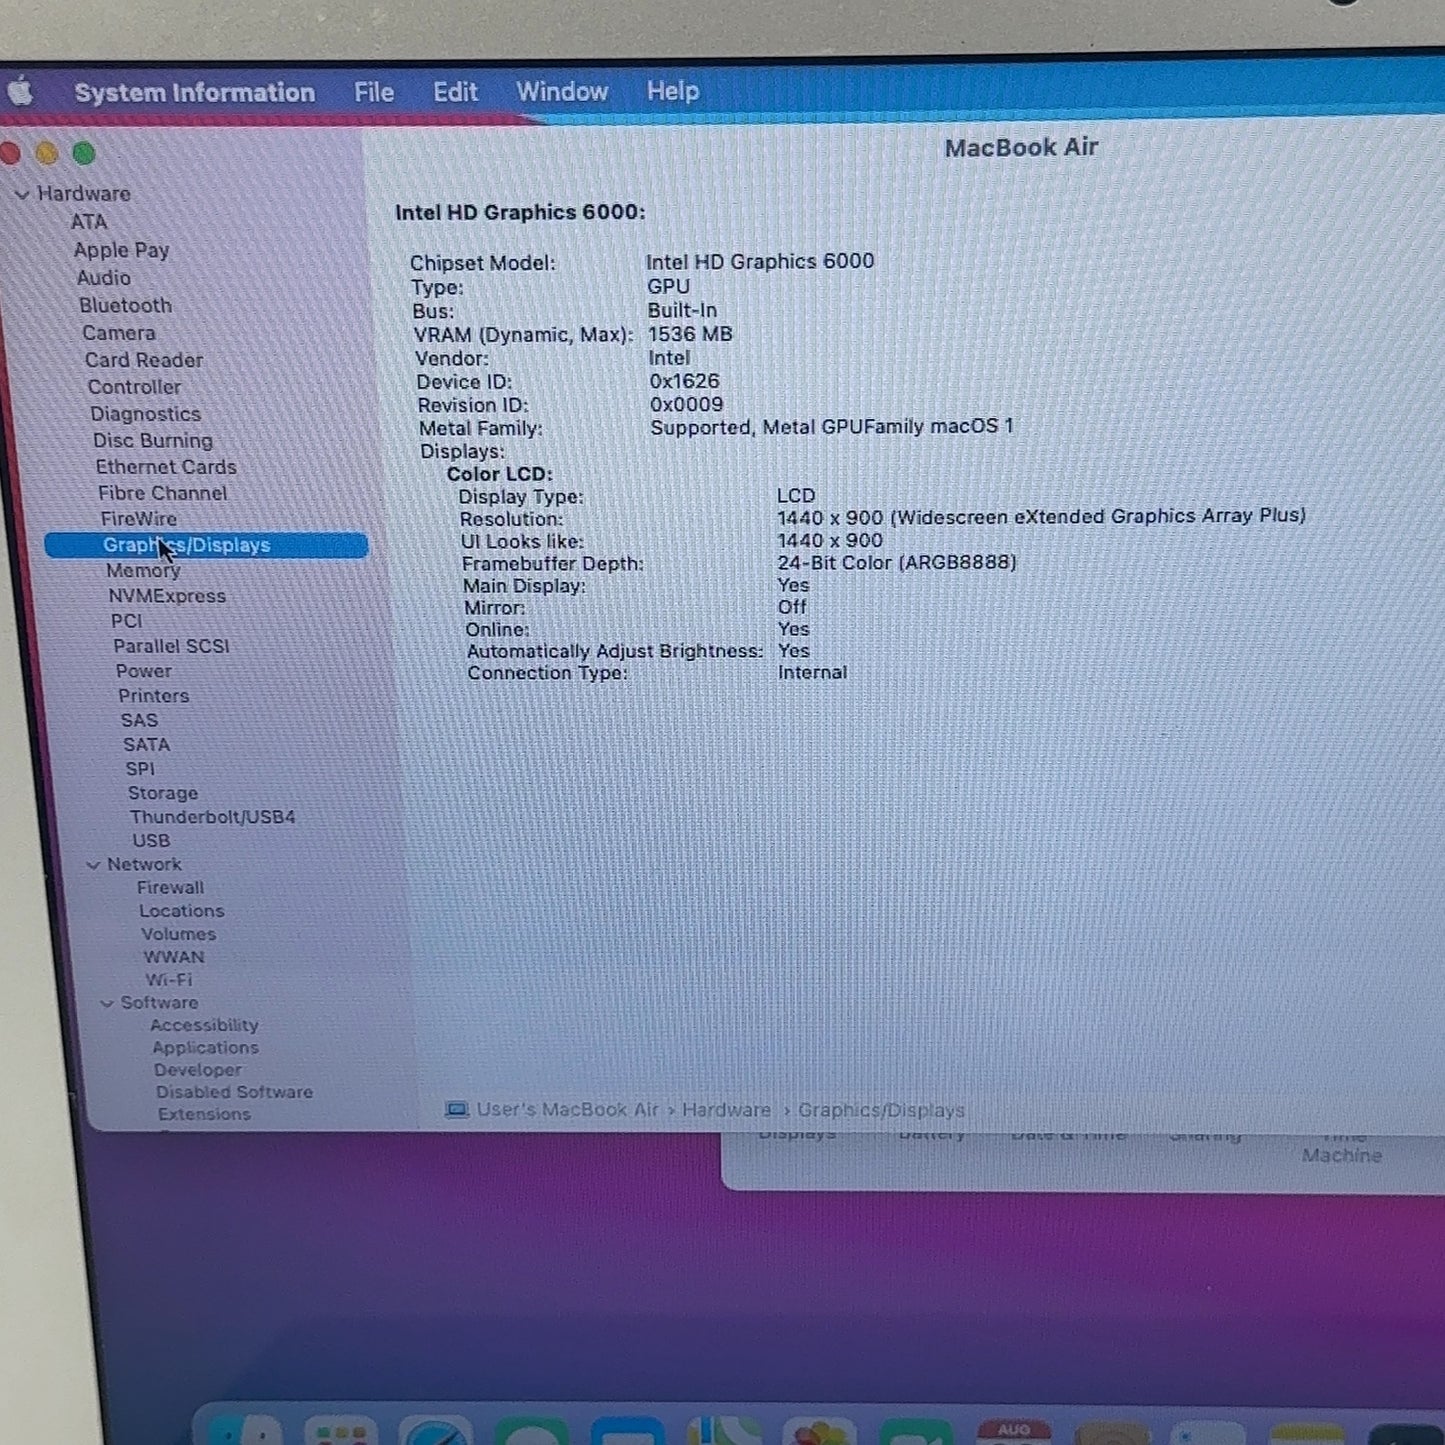Select Wi-Fi under Network

[169, 980]
